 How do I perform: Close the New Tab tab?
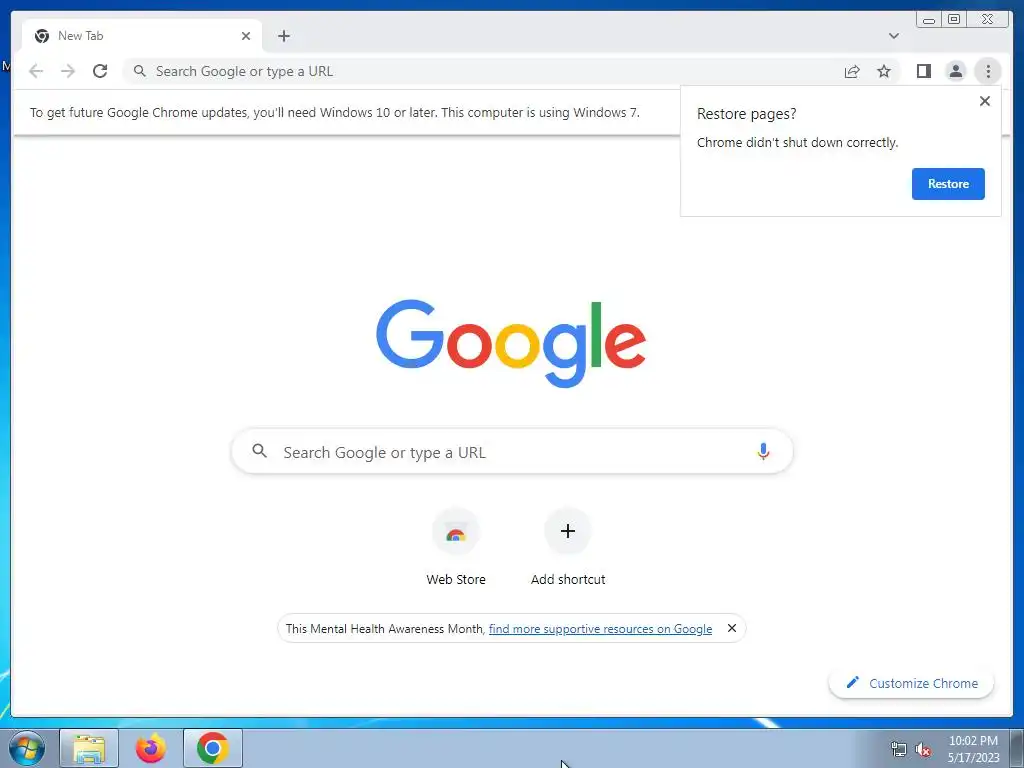[246, 36]
